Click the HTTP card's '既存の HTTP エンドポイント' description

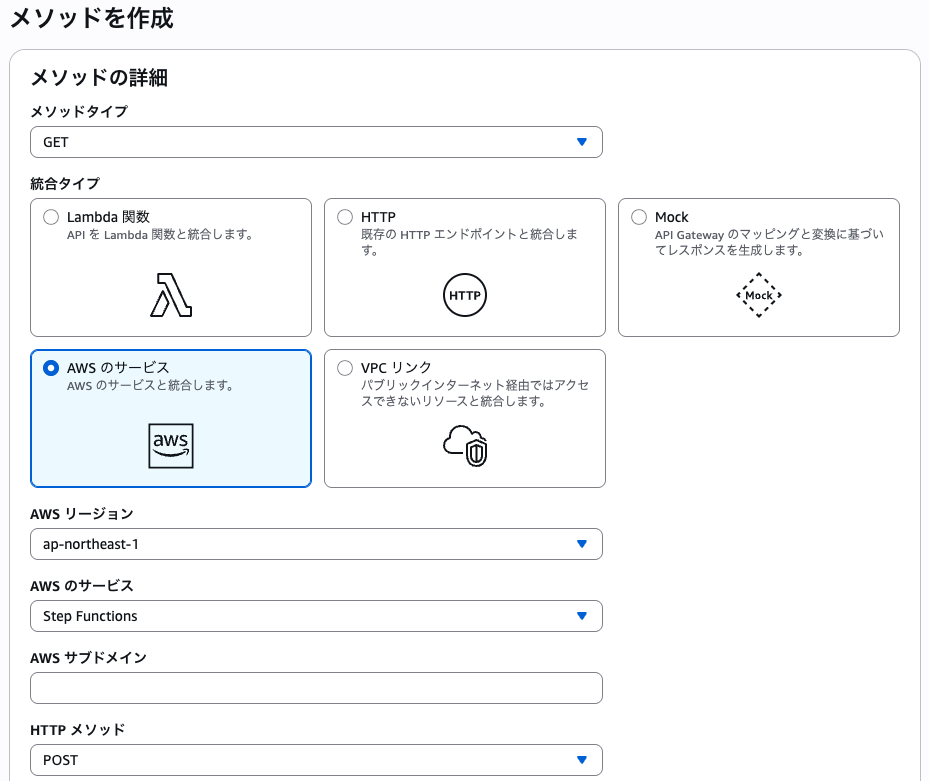[x=469, y=242]
